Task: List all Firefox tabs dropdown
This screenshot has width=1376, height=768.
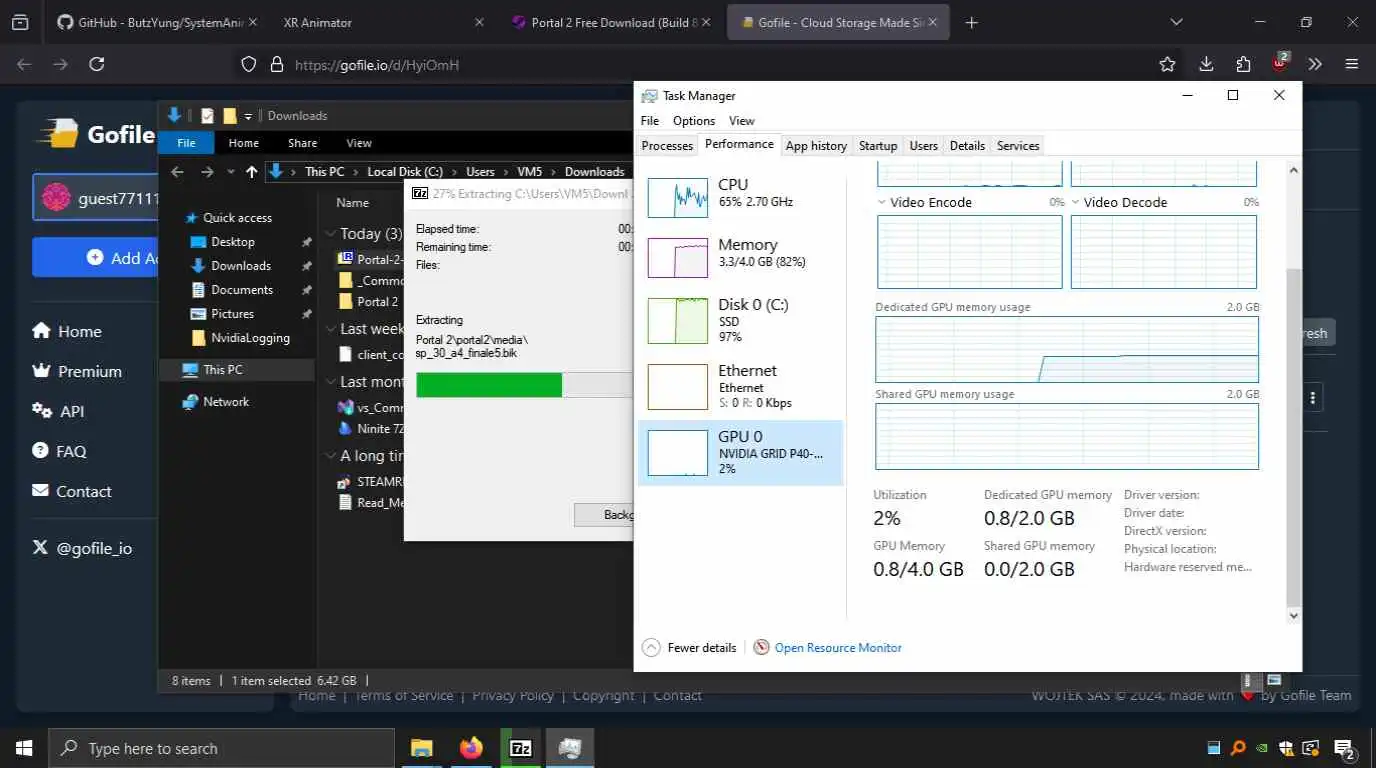Action: tap(1176, 22)
